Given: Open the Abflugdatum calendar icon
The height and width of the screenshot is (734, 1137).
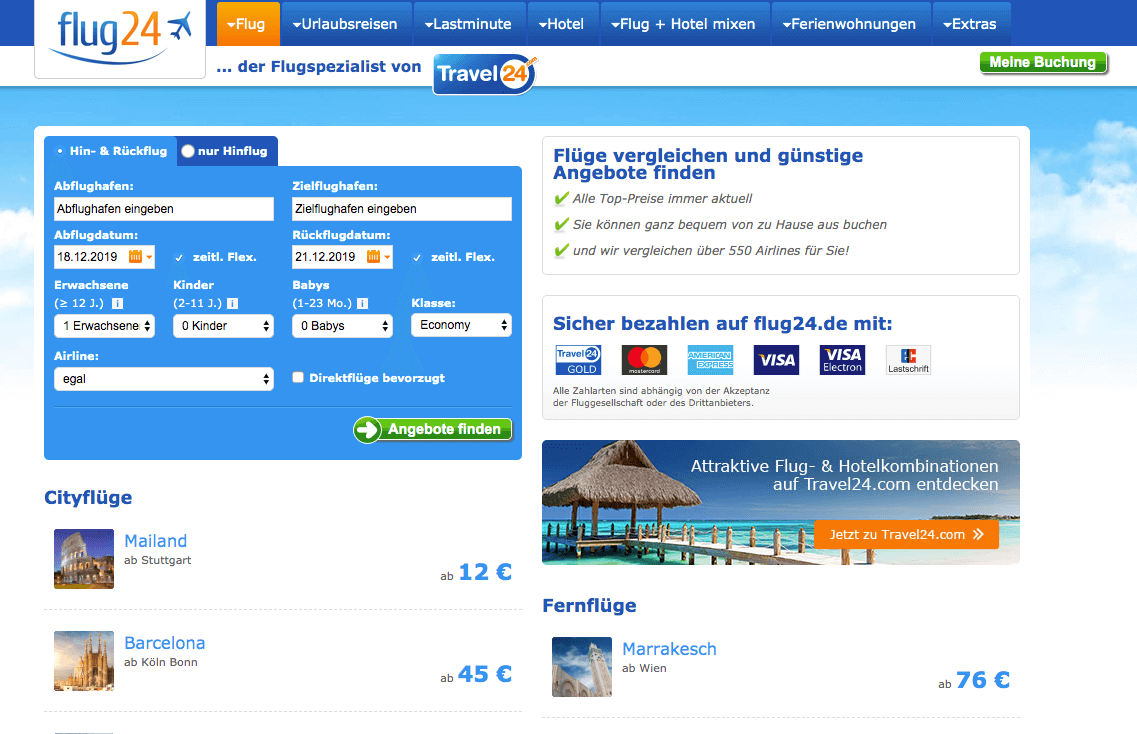Looking at the screenshot, I should pos(135,257).
